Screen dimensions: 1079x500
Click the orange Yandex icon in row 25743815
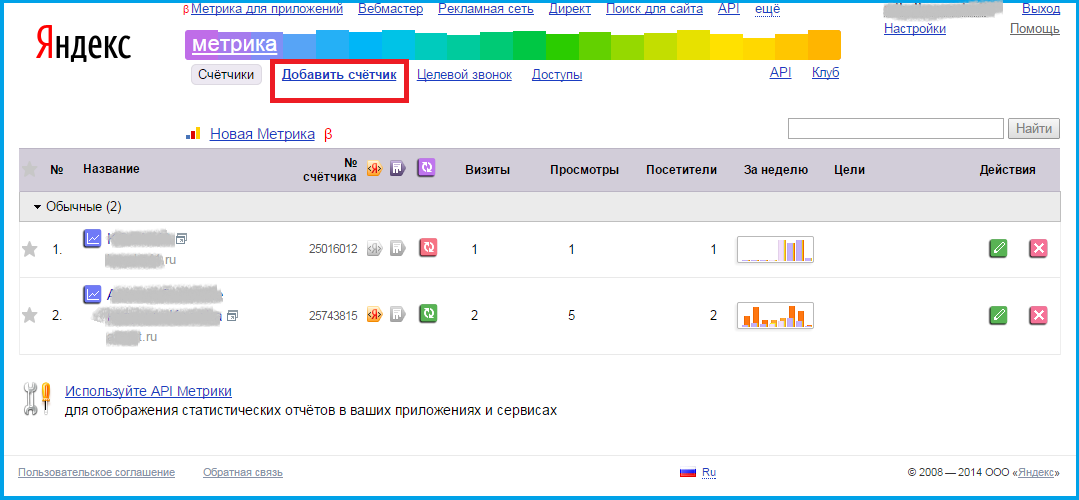pos(374,315)
